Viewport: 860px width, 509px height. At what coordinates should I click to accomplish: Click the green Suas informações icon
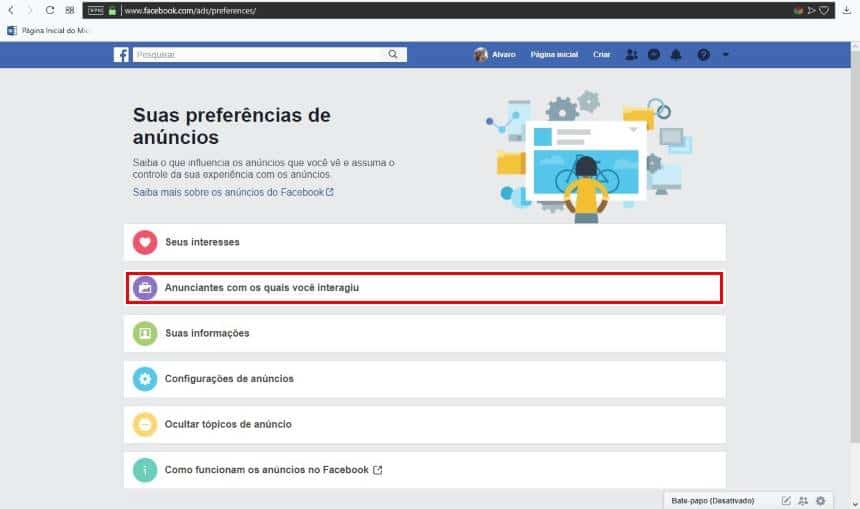click(x=145, y=333)
